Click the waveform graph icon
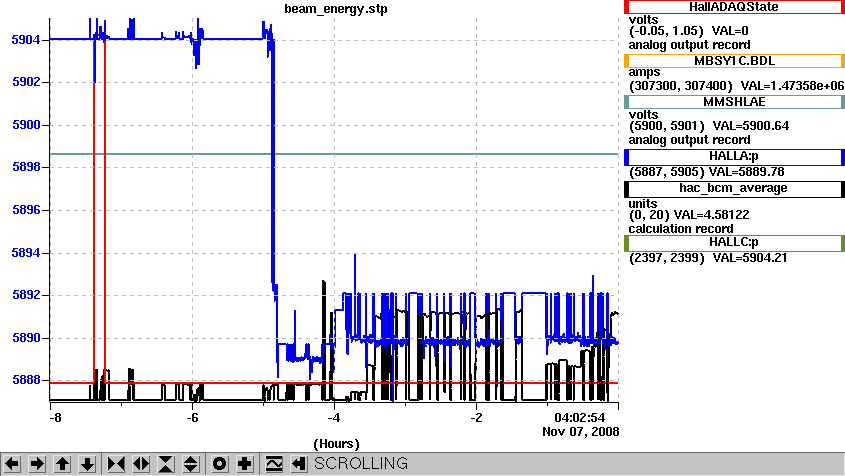Viewport: 845px width, 476px height. click(x=274, y=464)
